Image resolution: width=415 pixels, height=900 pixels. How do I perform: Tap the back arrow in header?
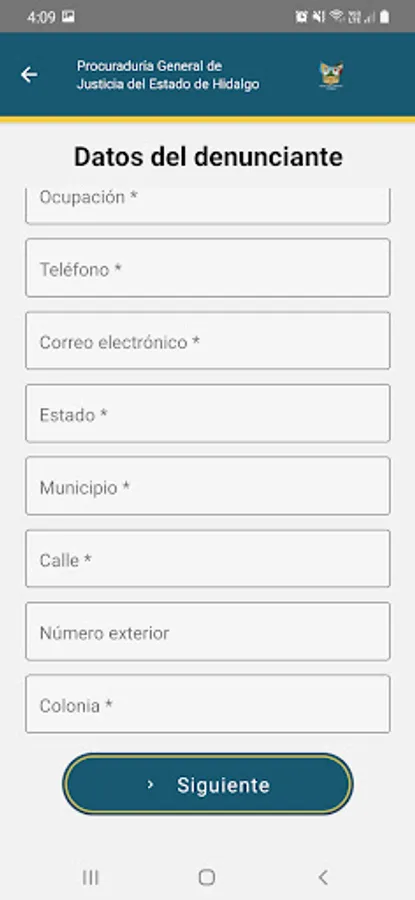pos(29,75)
